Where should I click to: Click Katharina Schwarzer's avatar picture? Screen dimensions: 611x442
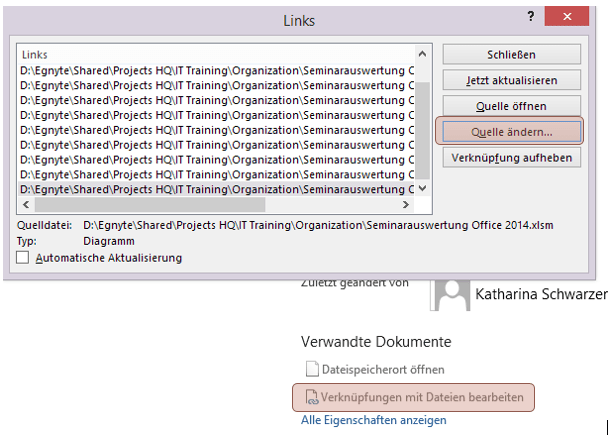click(x=450, y=295)
